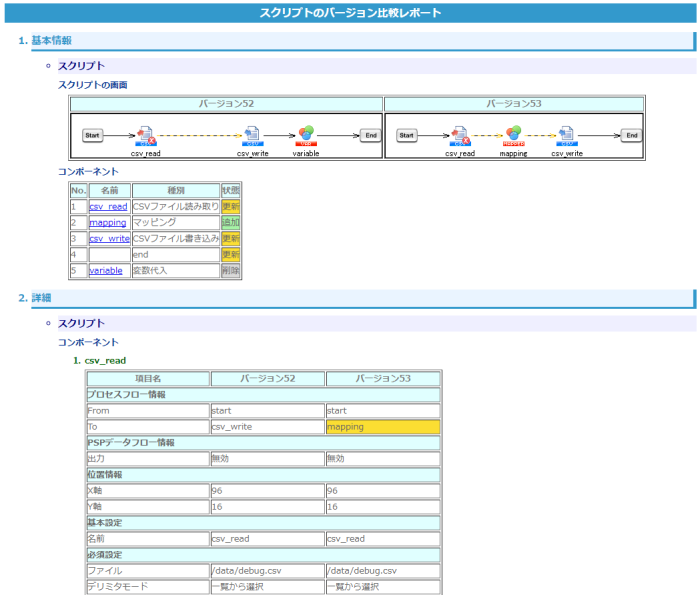The image size is (700, 595).
Task: Click the csv_read icon in version 52 diagram
Action: click(146, 135)
